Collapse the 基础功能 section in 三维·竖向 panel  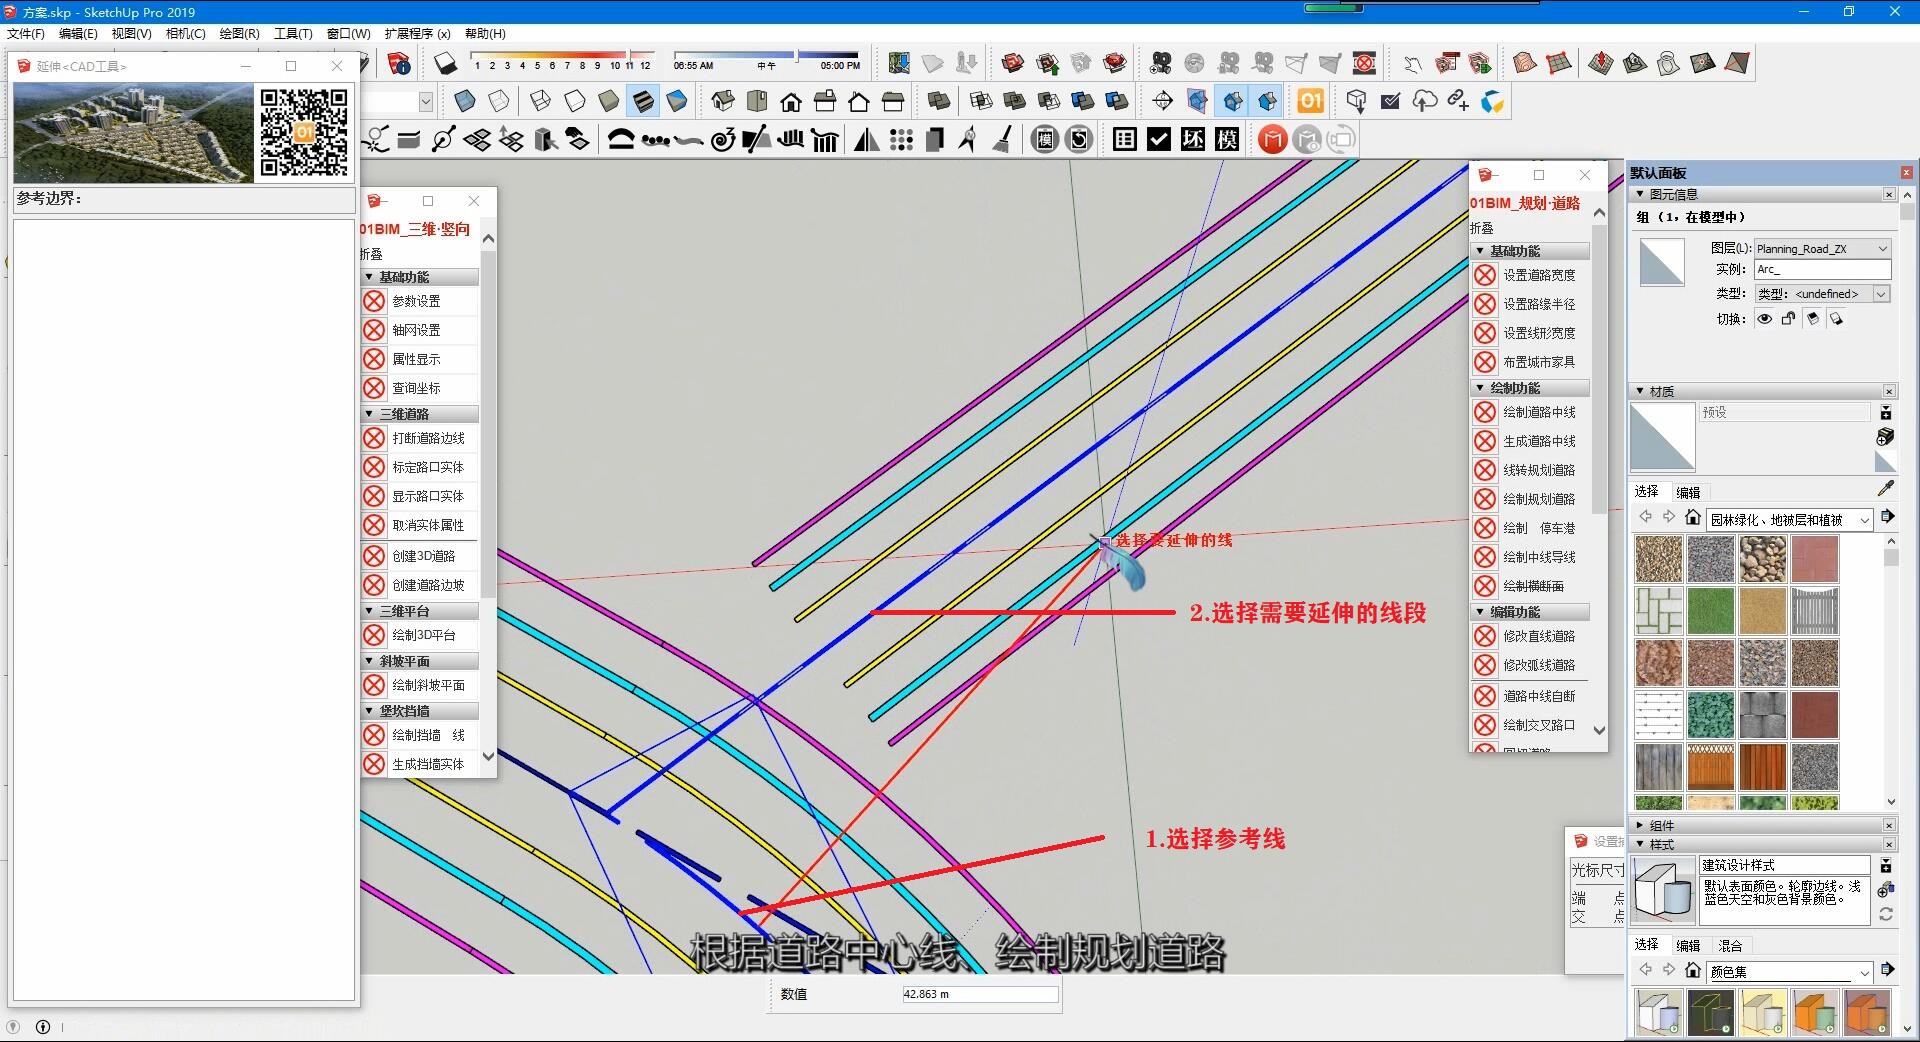coord(370,277)
